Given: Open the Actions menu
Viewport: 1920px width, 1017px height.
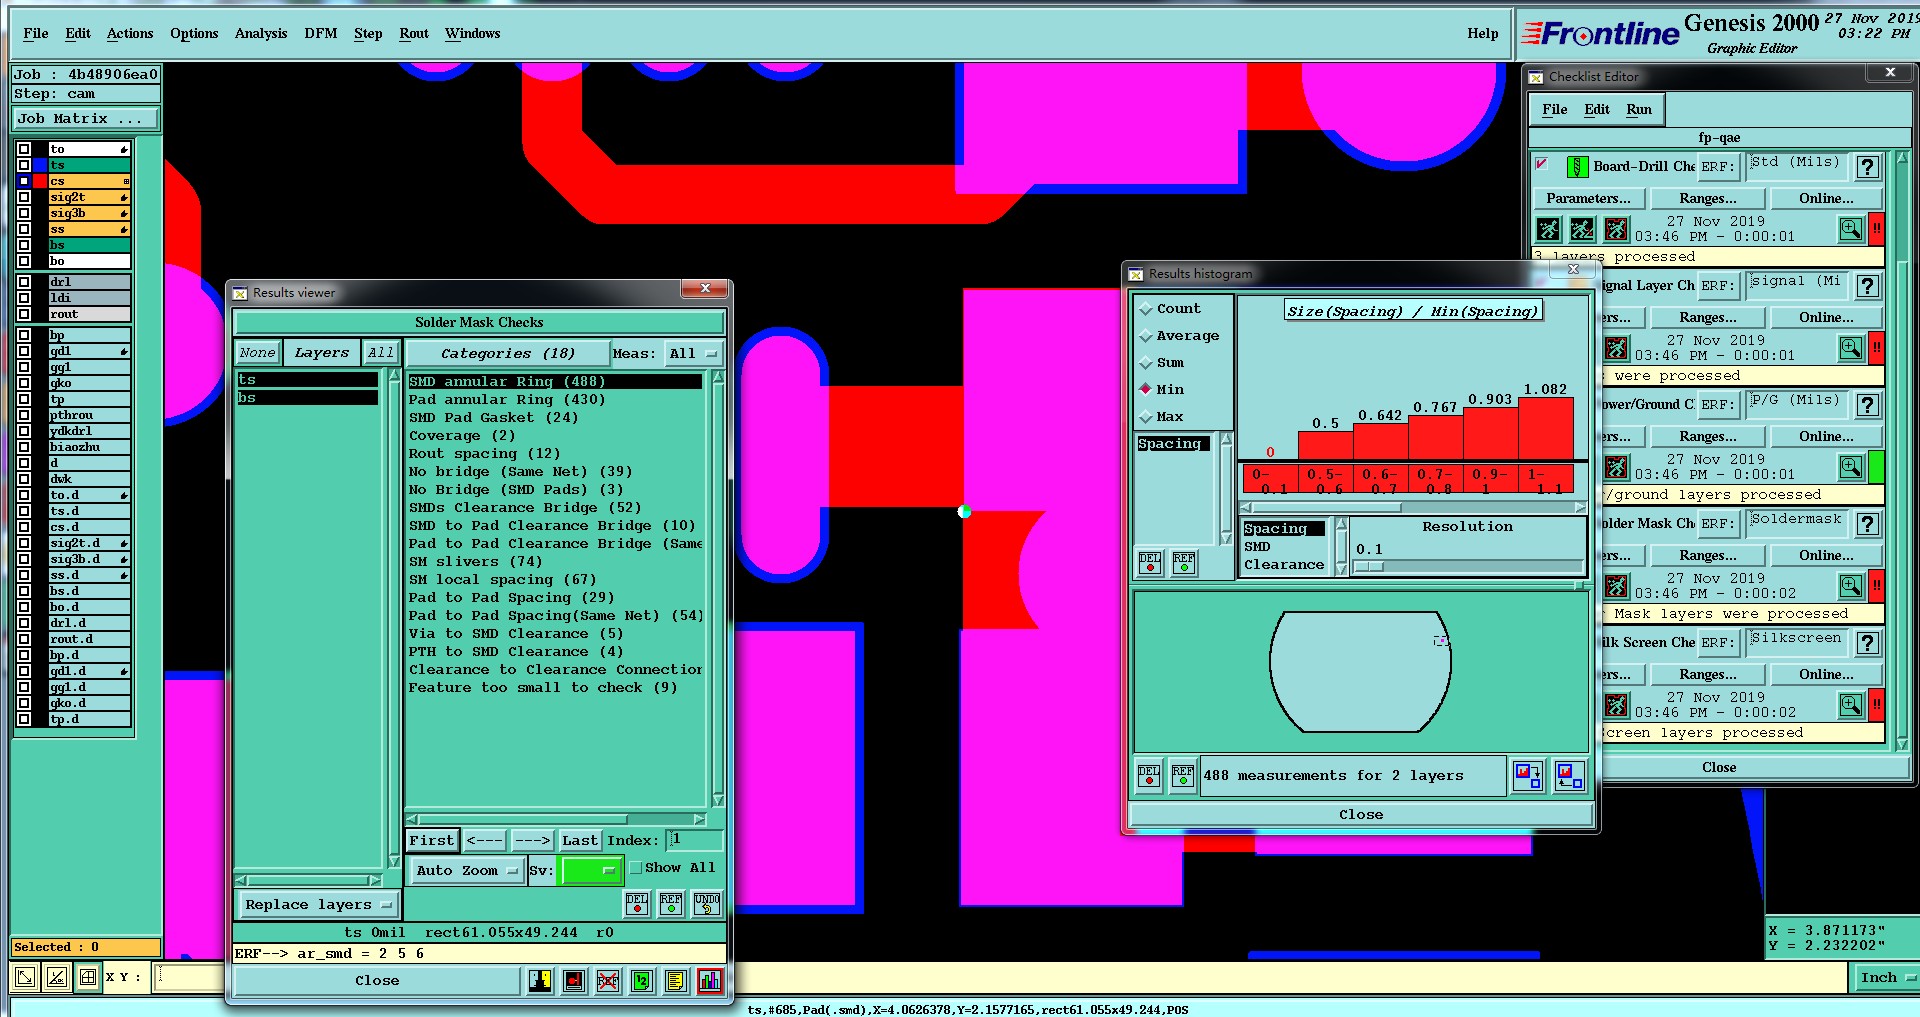Looking at the screenshot, I should 130,34.
